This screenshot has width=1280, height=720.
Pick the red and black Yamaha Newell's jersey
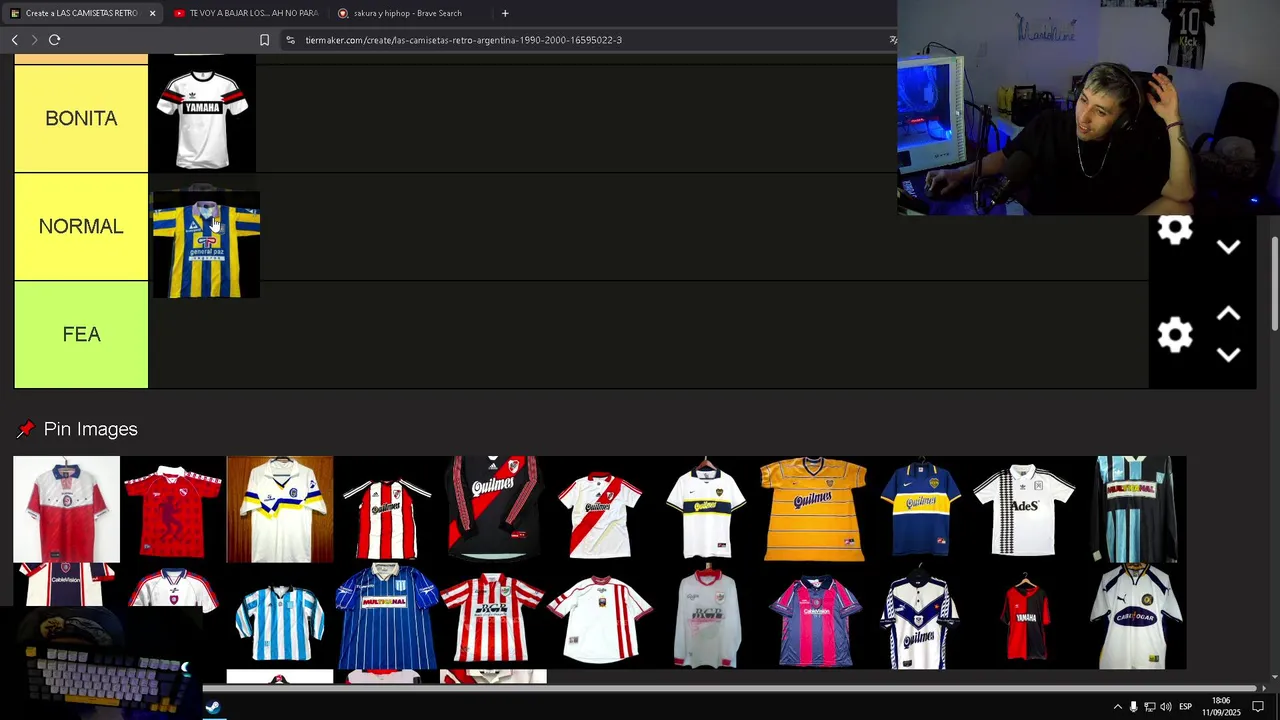1027,616
